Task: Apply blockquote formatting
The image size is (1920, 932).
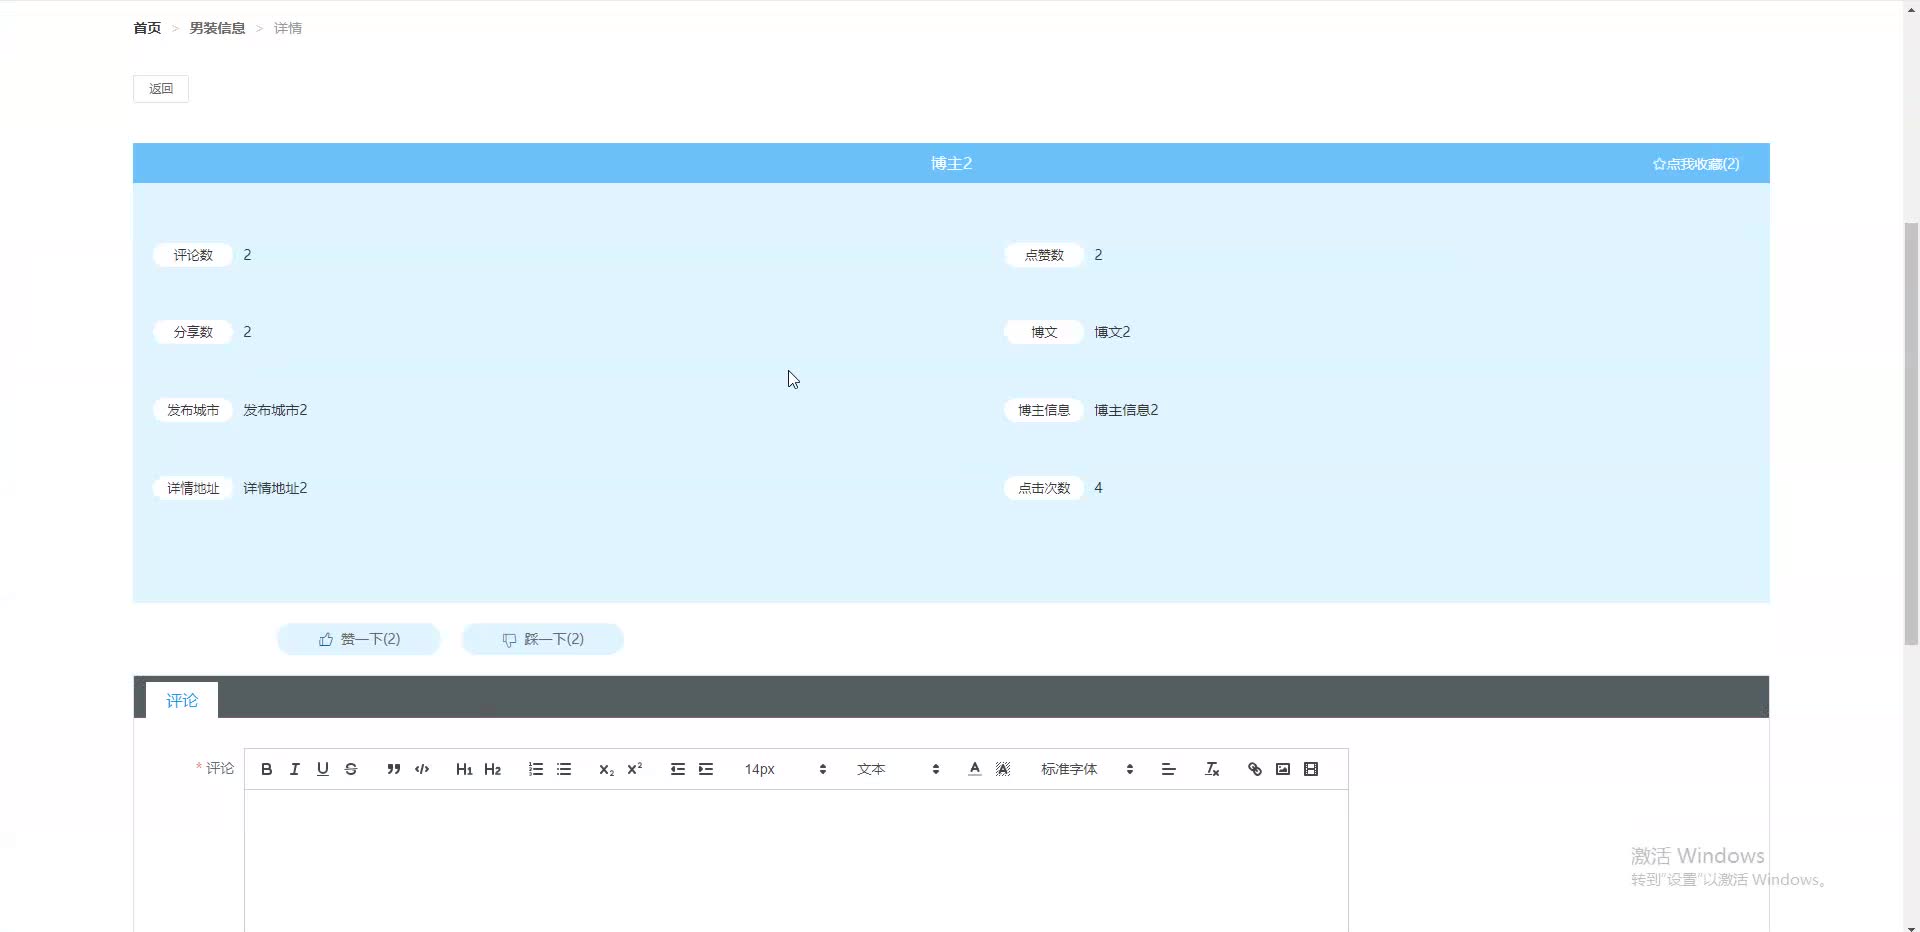Action: coord(393,768)
